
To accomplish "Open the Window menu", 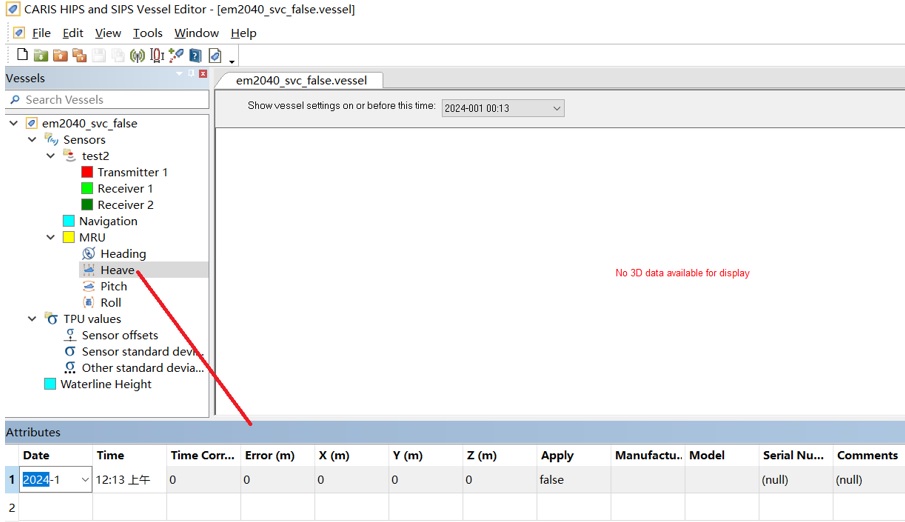I will pos(197,33).
